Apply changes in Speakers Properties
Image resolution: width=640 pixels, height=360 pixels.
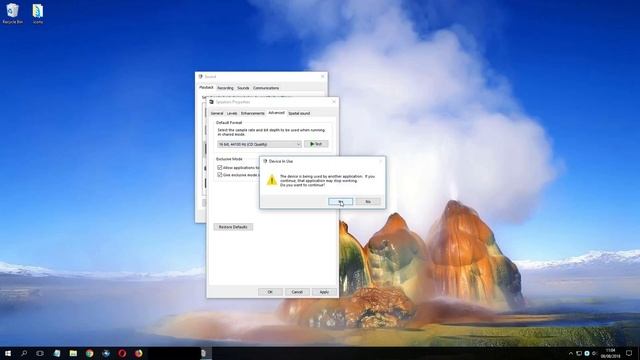tap(324, 292)
